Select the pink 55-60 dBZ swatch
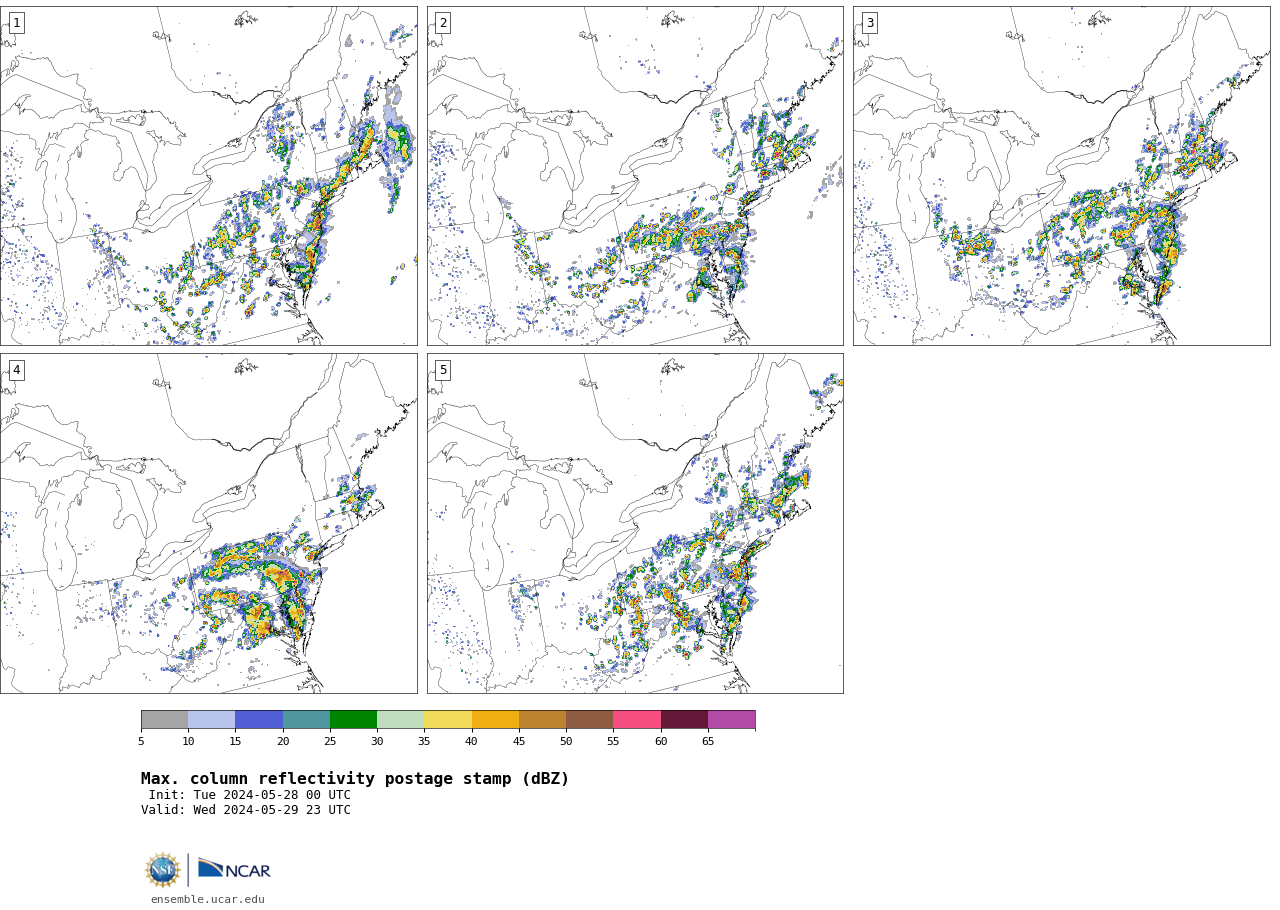 [637, 720]
